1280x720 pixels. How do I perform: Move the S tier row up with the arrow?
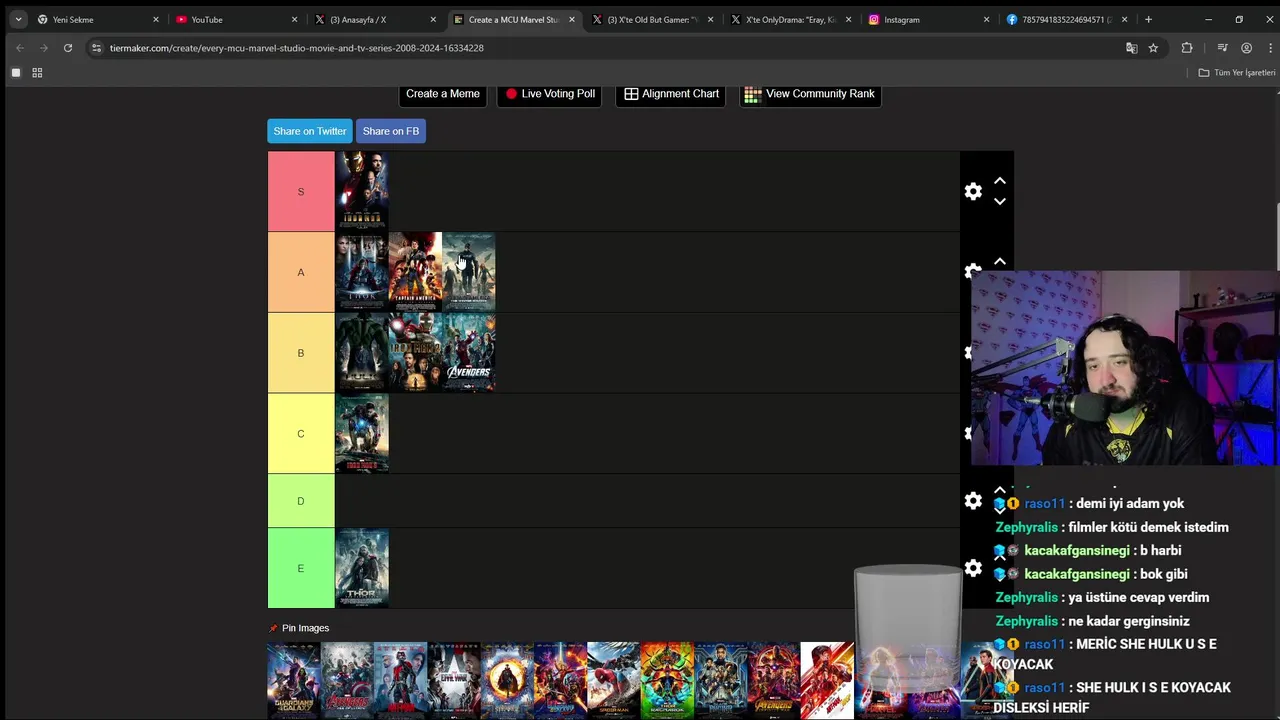pyautogui.click(x=999, y=181)
